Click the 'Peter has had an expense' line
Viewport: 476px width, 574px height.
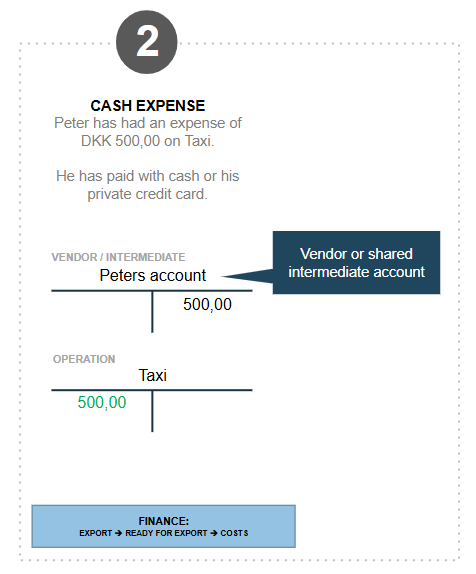148,123
